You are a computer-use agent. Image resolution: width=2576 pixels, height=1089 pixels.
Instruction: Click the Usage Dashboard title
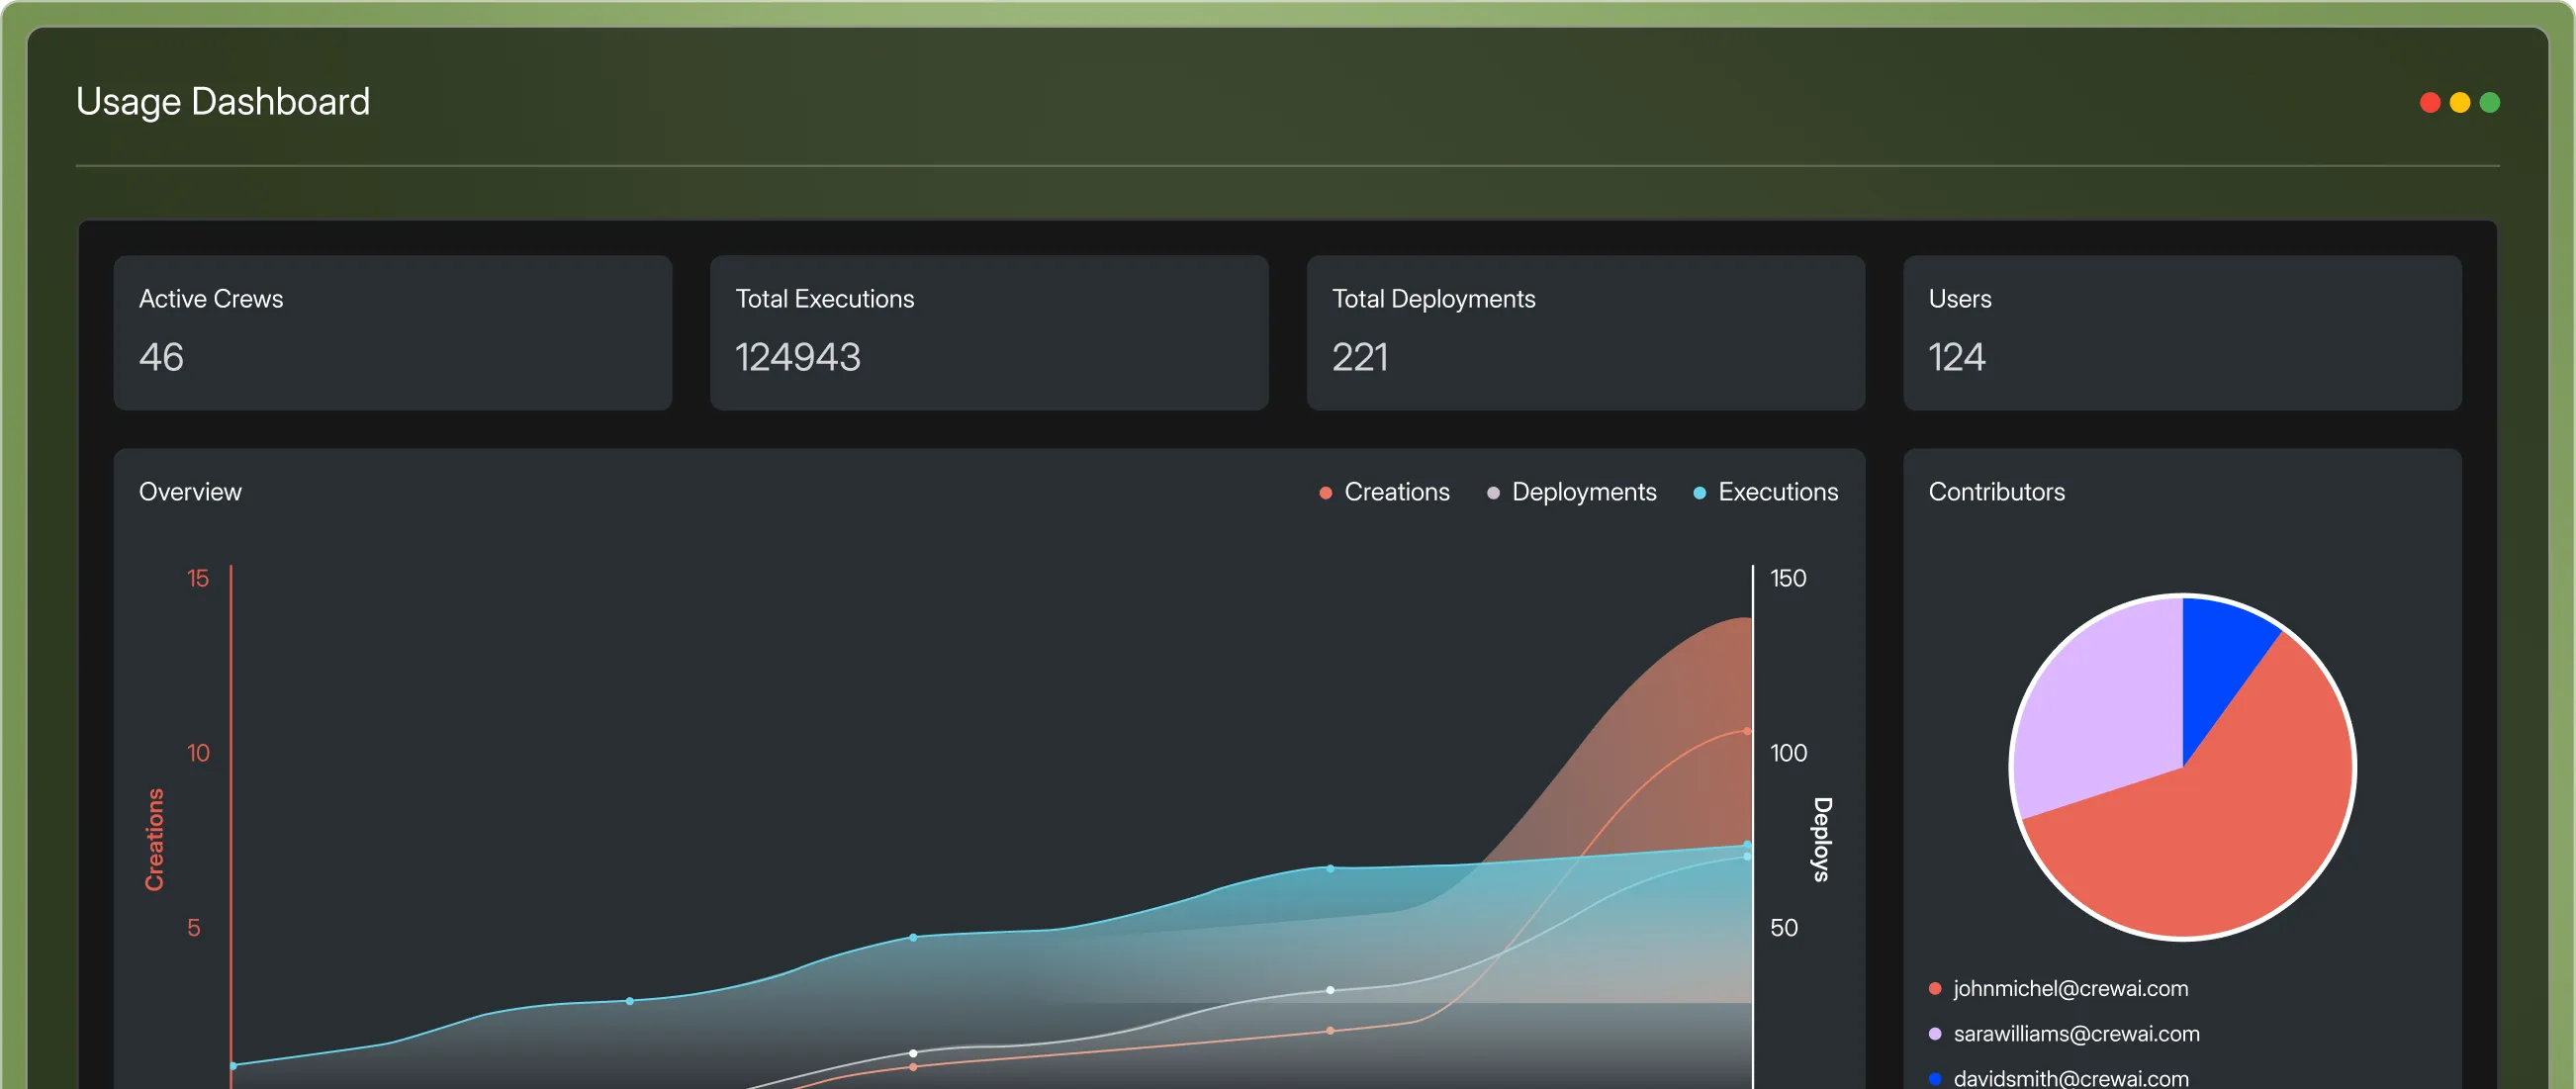[x=223, y=101]
